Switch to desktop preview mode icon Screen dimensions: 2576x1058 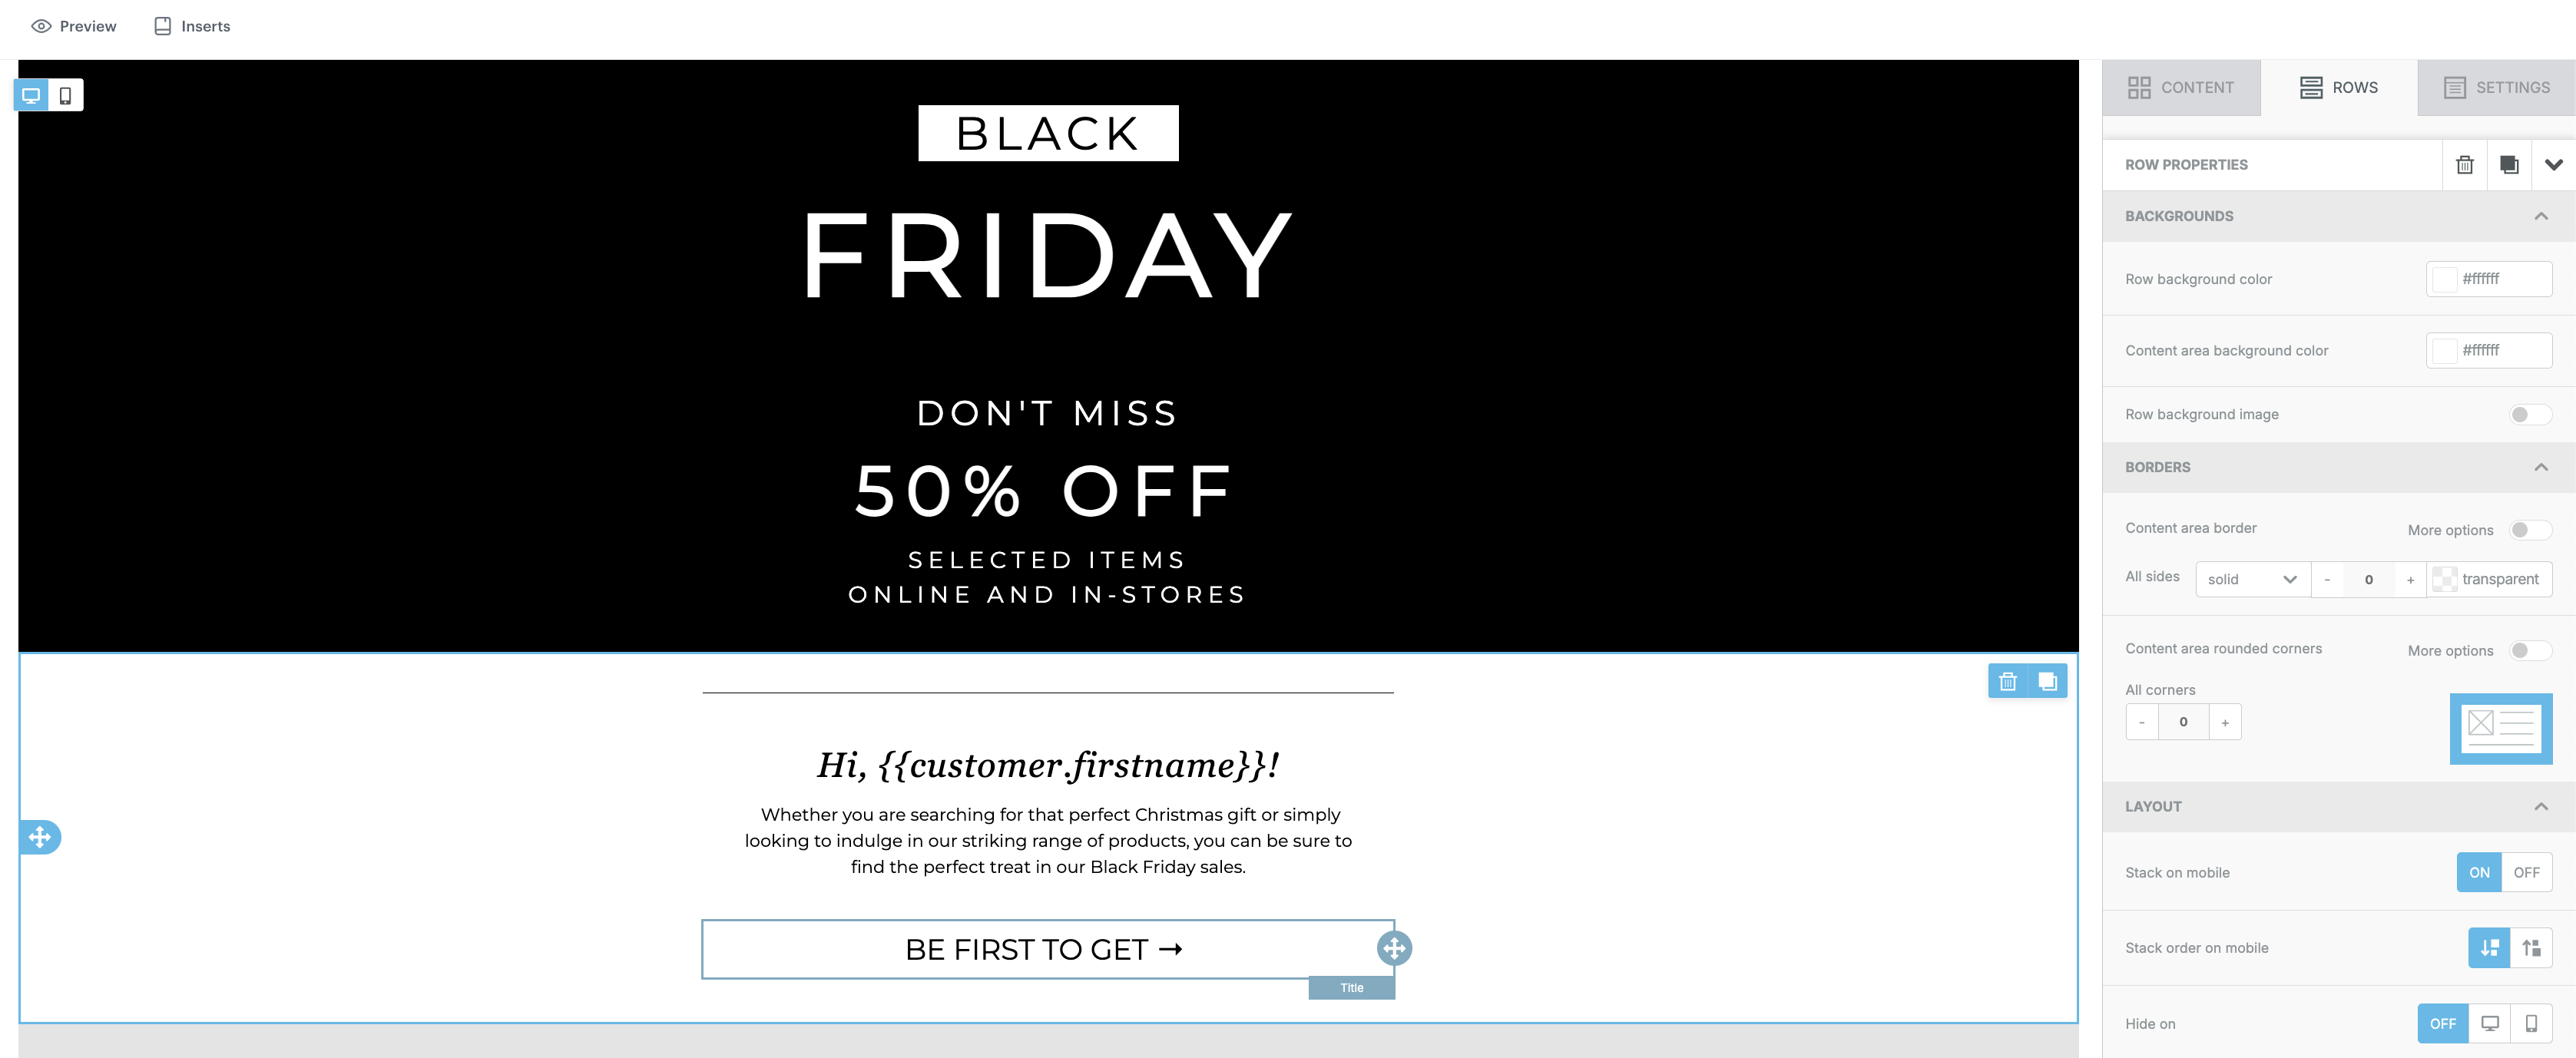(x=31, y=96)
